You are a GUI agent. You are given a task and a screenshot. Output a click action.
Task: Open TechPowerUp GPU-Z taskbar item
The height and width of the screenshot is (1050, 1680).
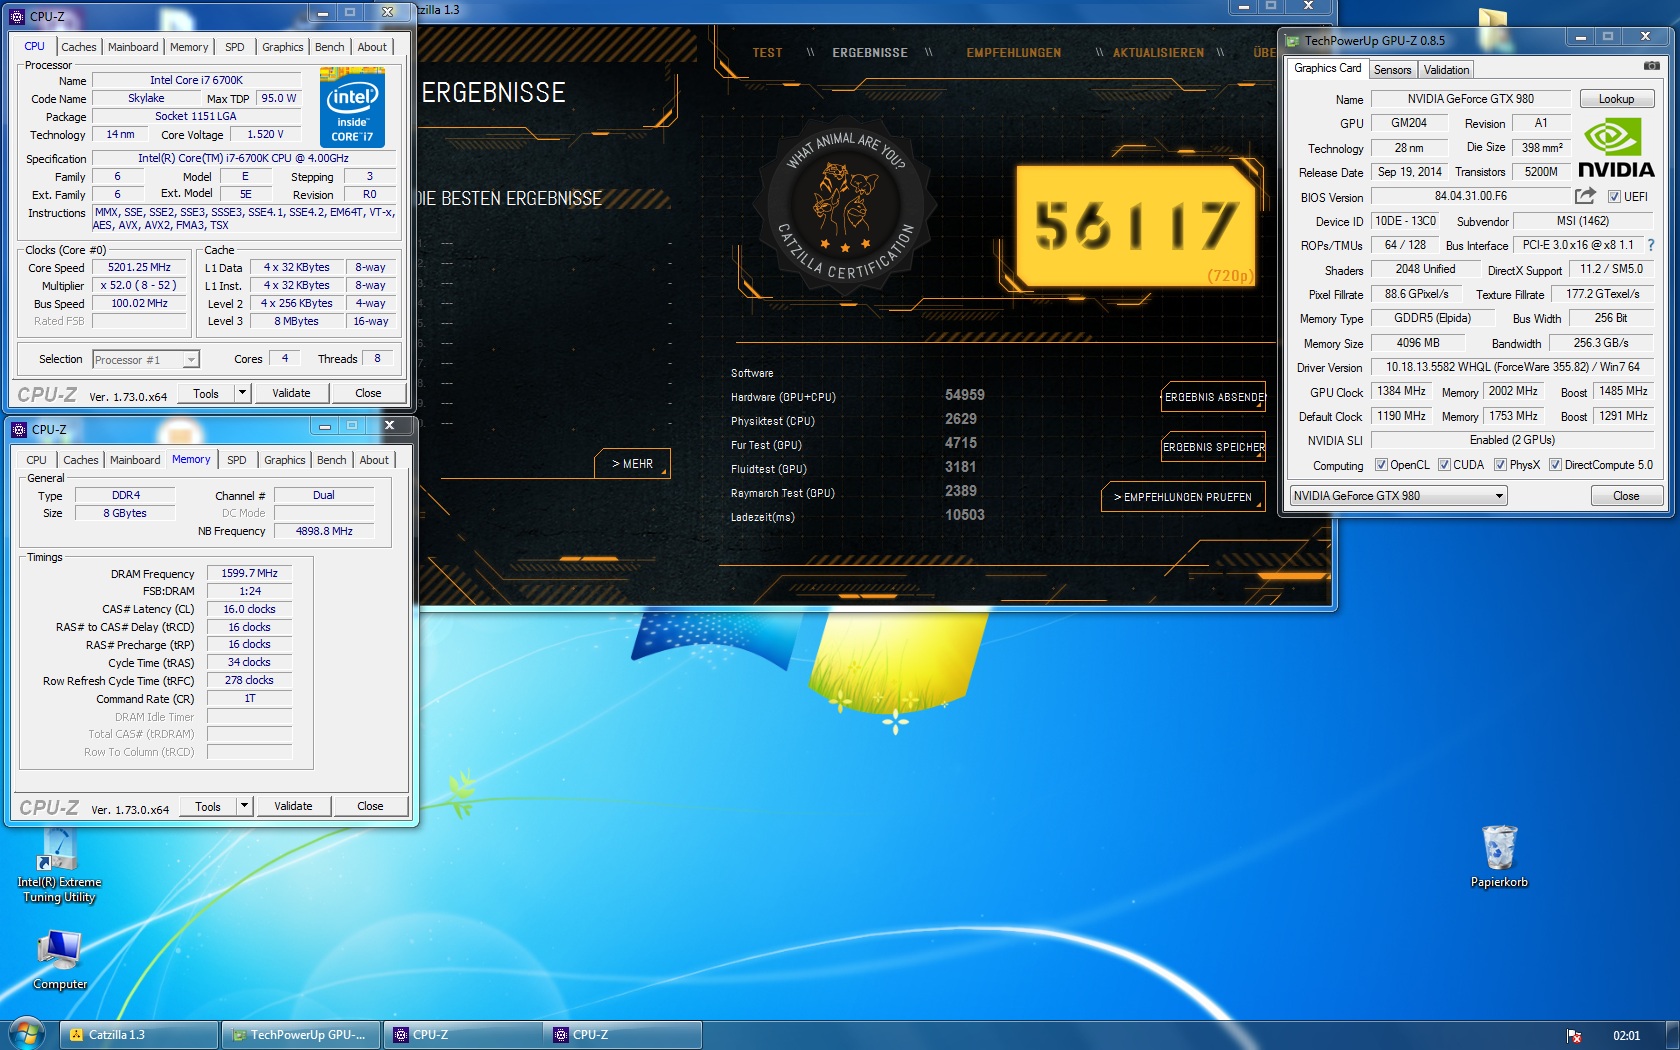tap(301, 1035)
